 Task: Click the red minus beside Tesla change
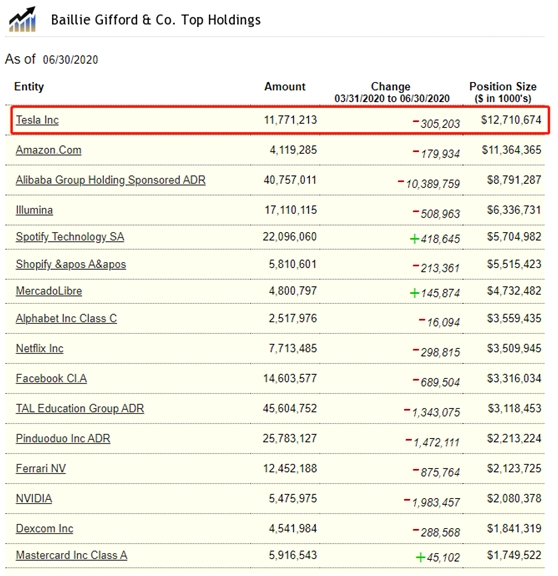click(x=416, y=121)
